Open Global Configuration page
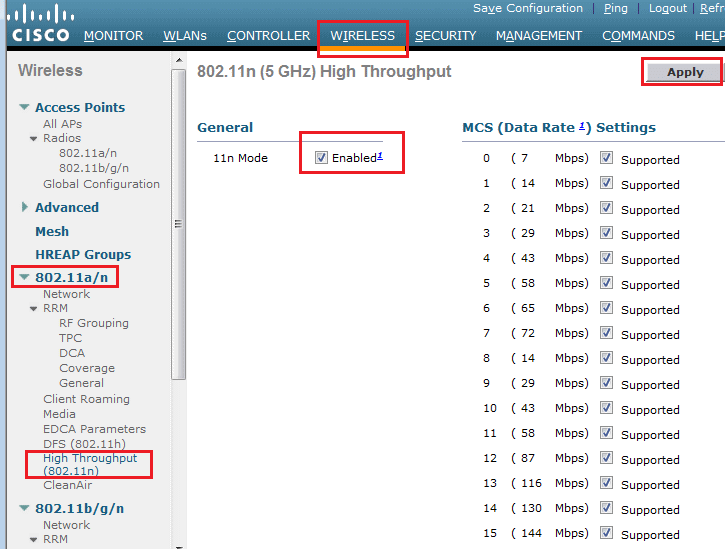The image size is (727, 549). (x=101, y=184)
